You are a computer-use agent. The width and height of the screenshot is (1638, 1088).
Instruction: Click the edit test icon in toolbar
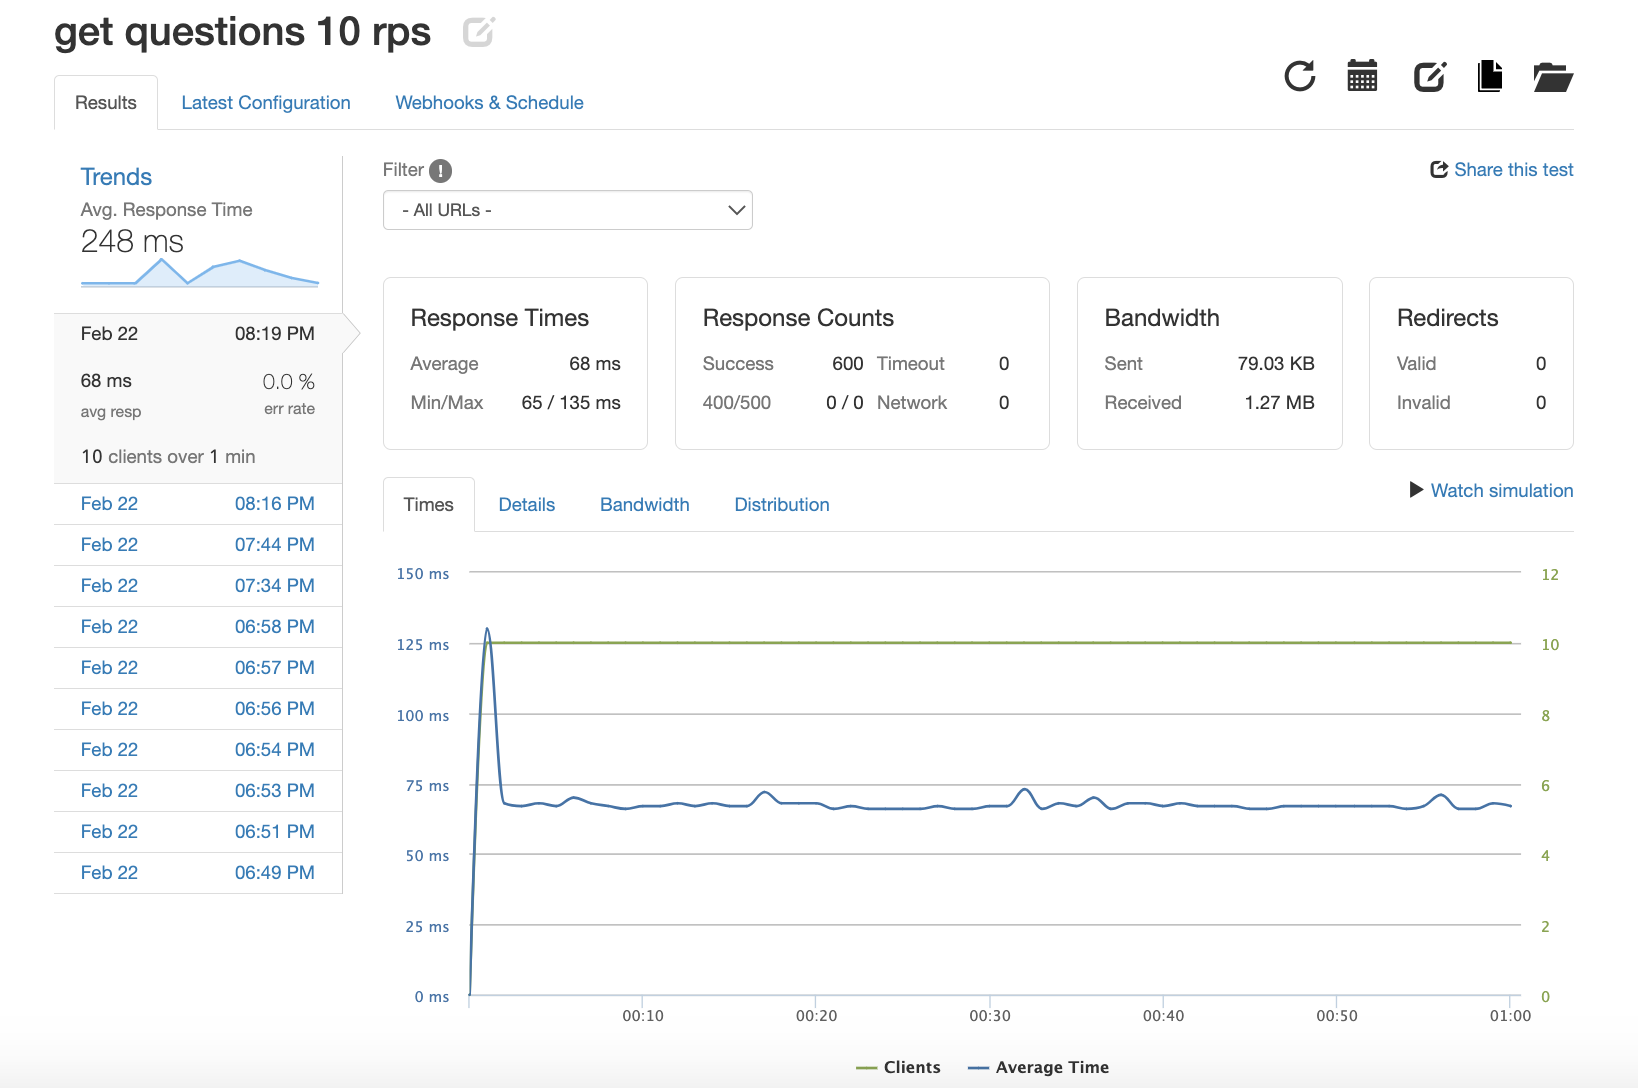click(x=1429, y=76)
